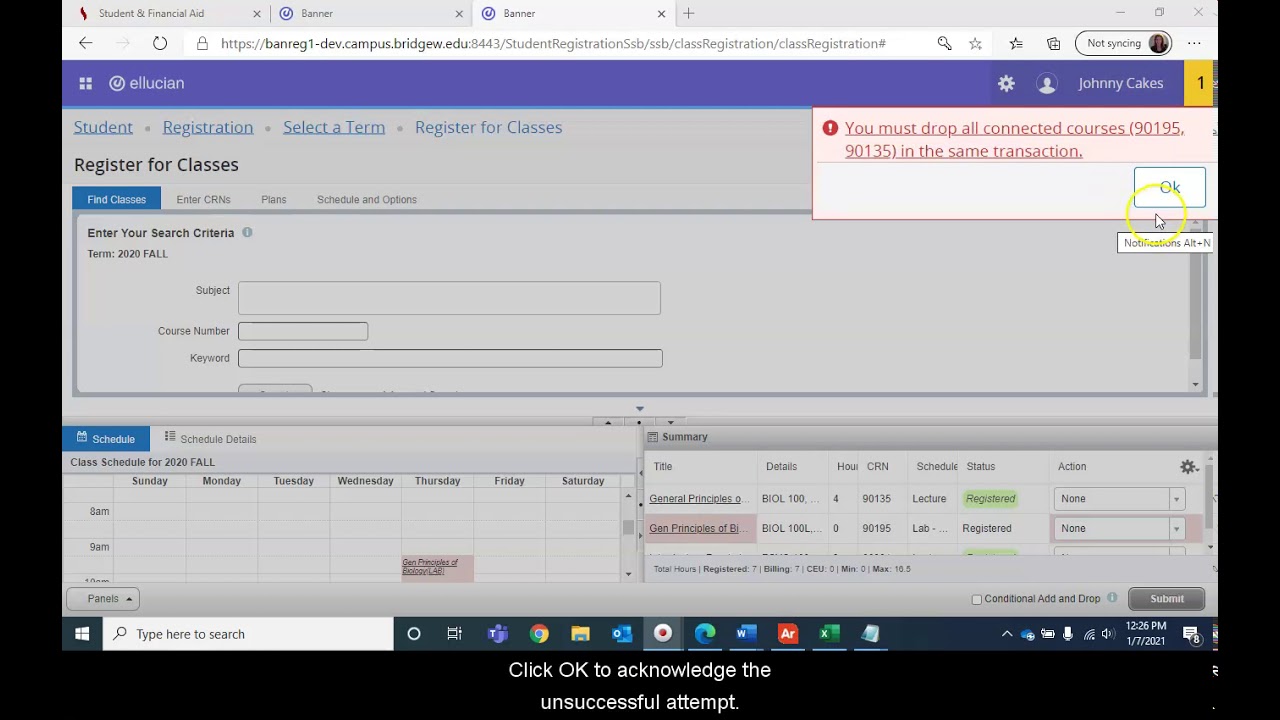
Task: Click the drop connected courses error message link
Action: coord(1014,139)
